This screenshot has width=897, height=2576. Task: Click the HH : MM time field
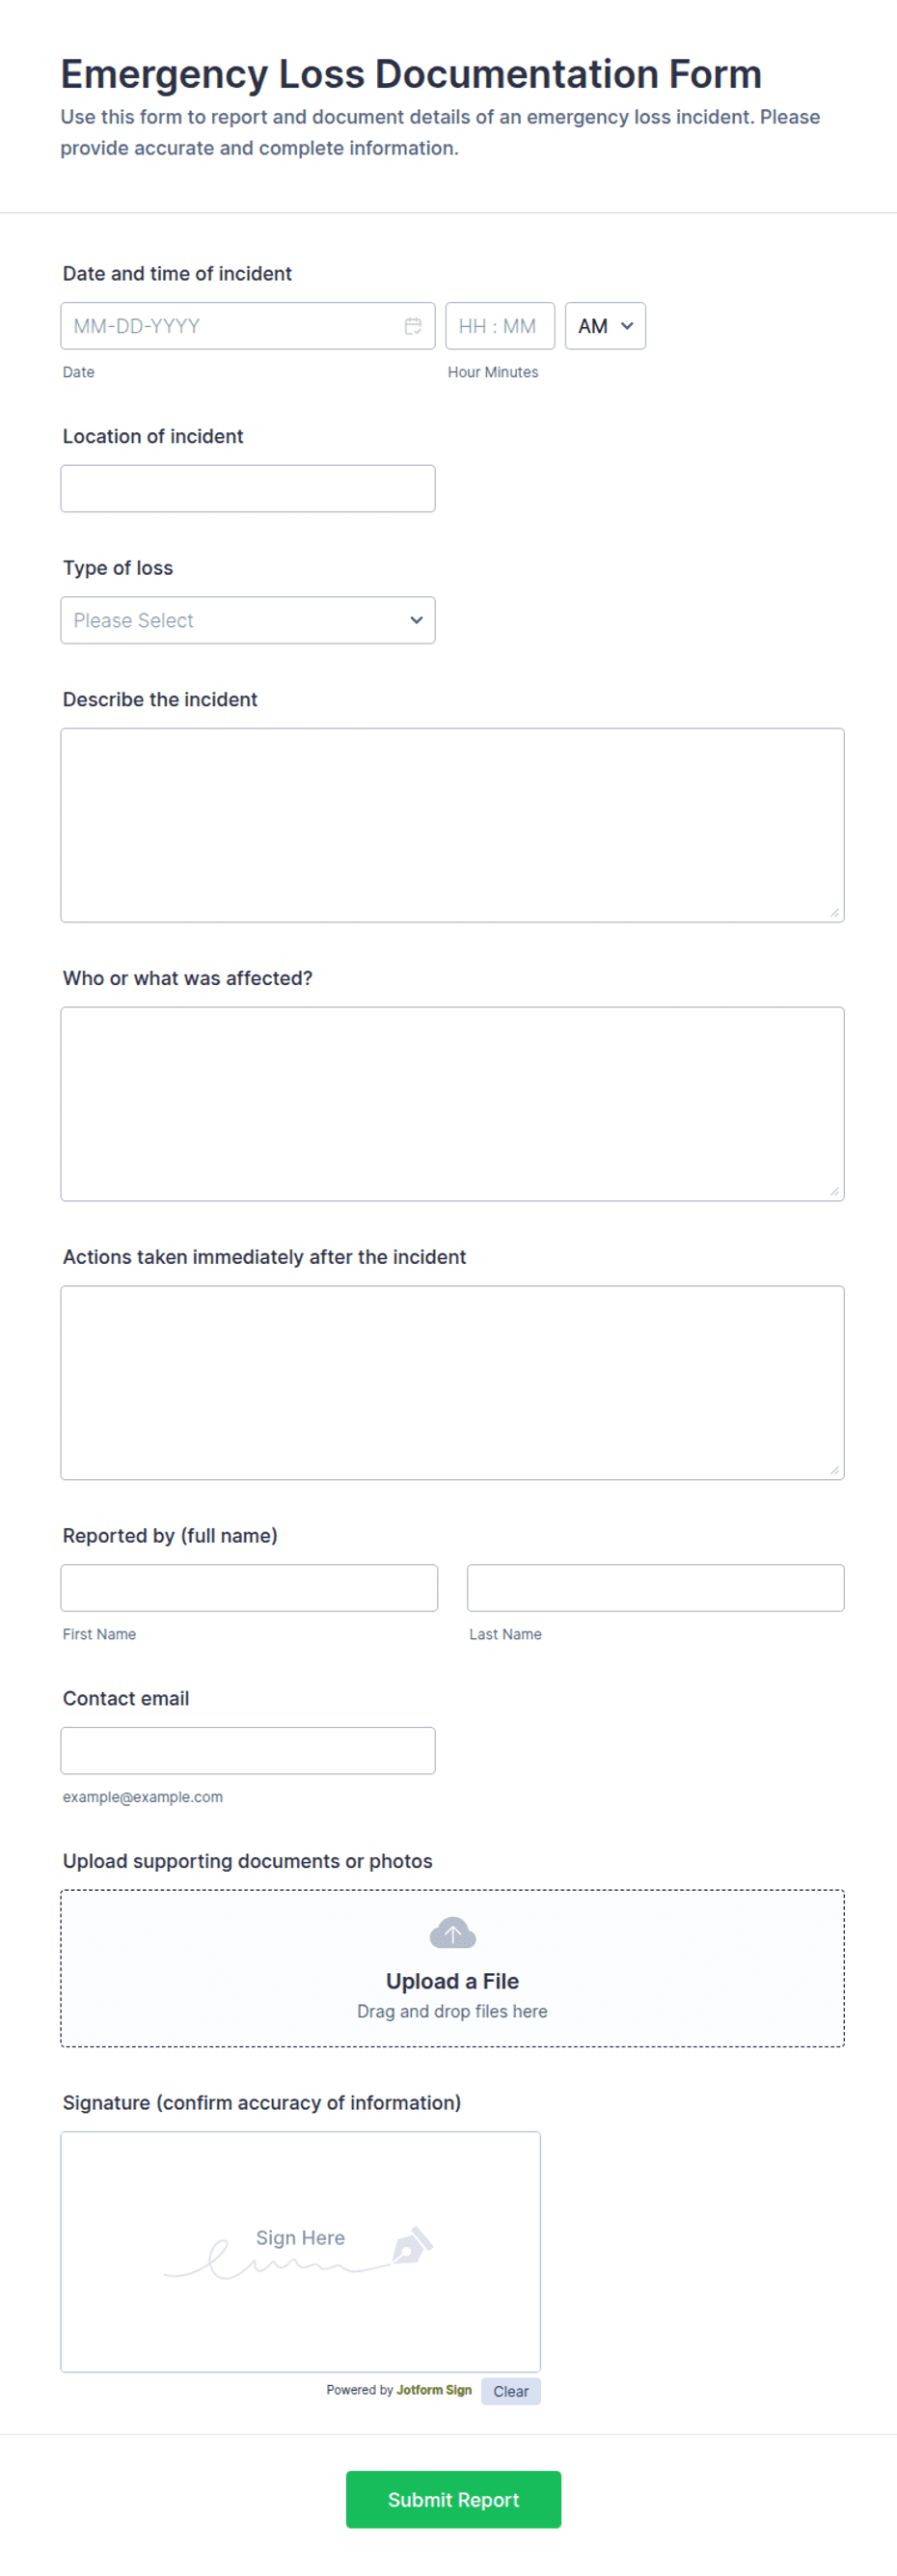tap(500, 326)
